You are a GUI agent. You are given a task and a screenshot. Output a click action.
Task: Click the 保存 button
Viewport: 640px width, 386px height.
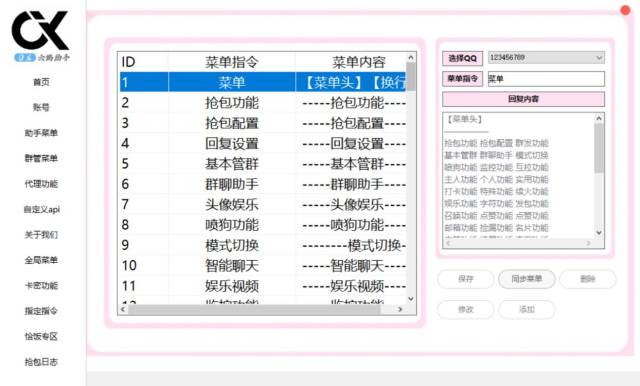pyautogui.click(x=465, y=279)
